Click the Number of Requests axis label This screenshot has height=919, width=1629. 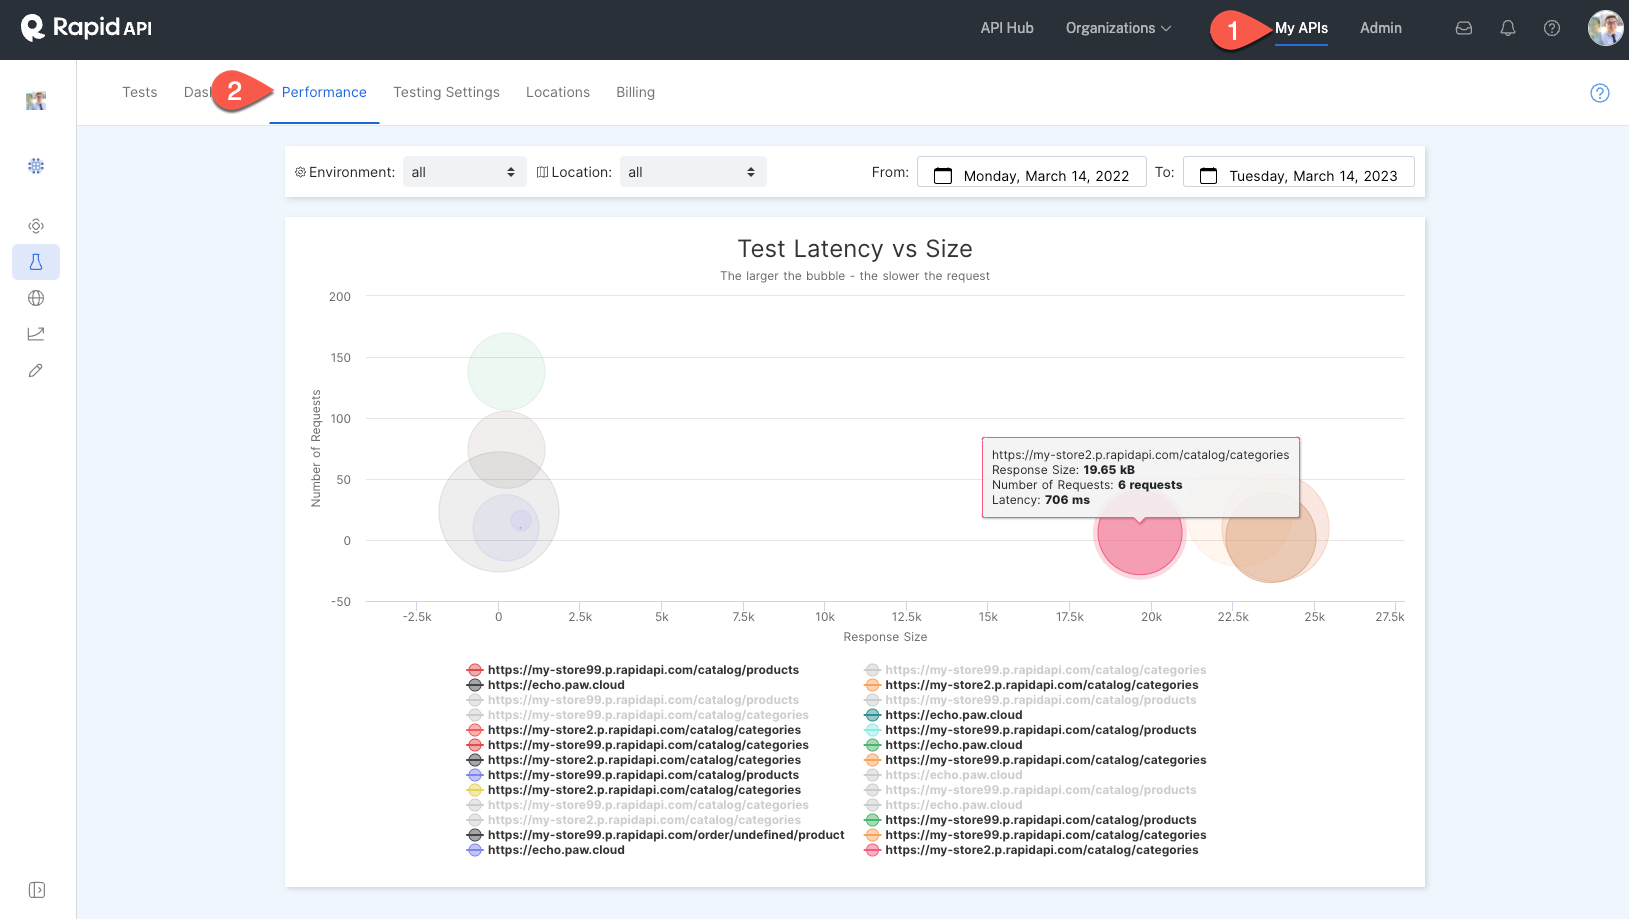(316, 448)
